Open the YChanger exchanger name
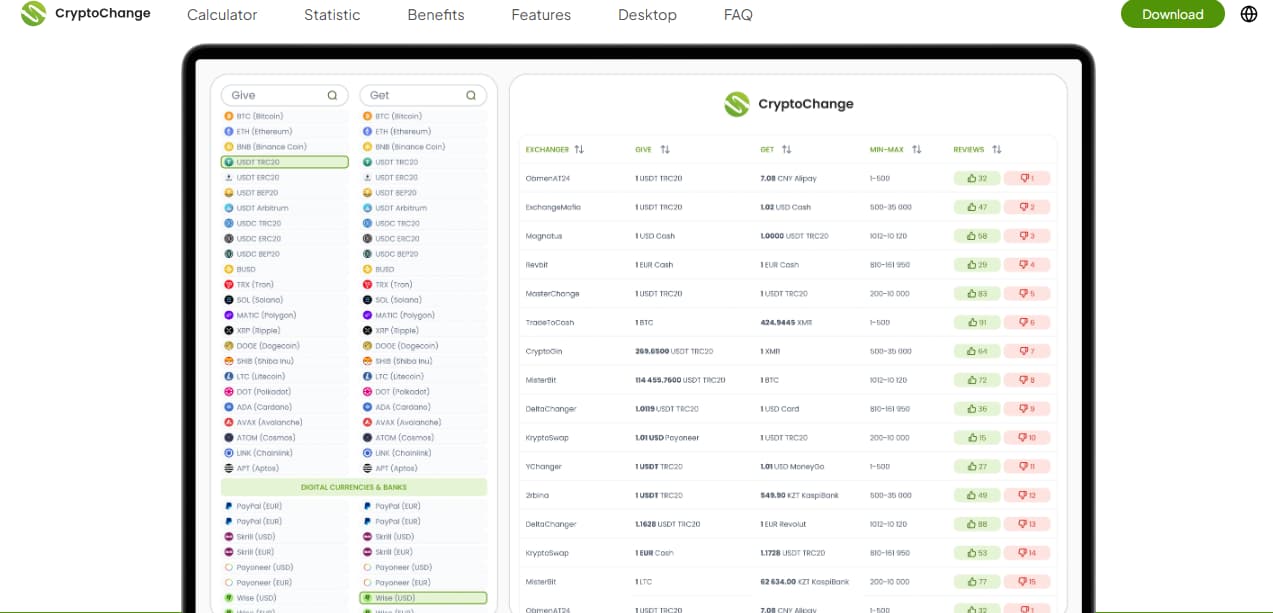 (545, 467)
